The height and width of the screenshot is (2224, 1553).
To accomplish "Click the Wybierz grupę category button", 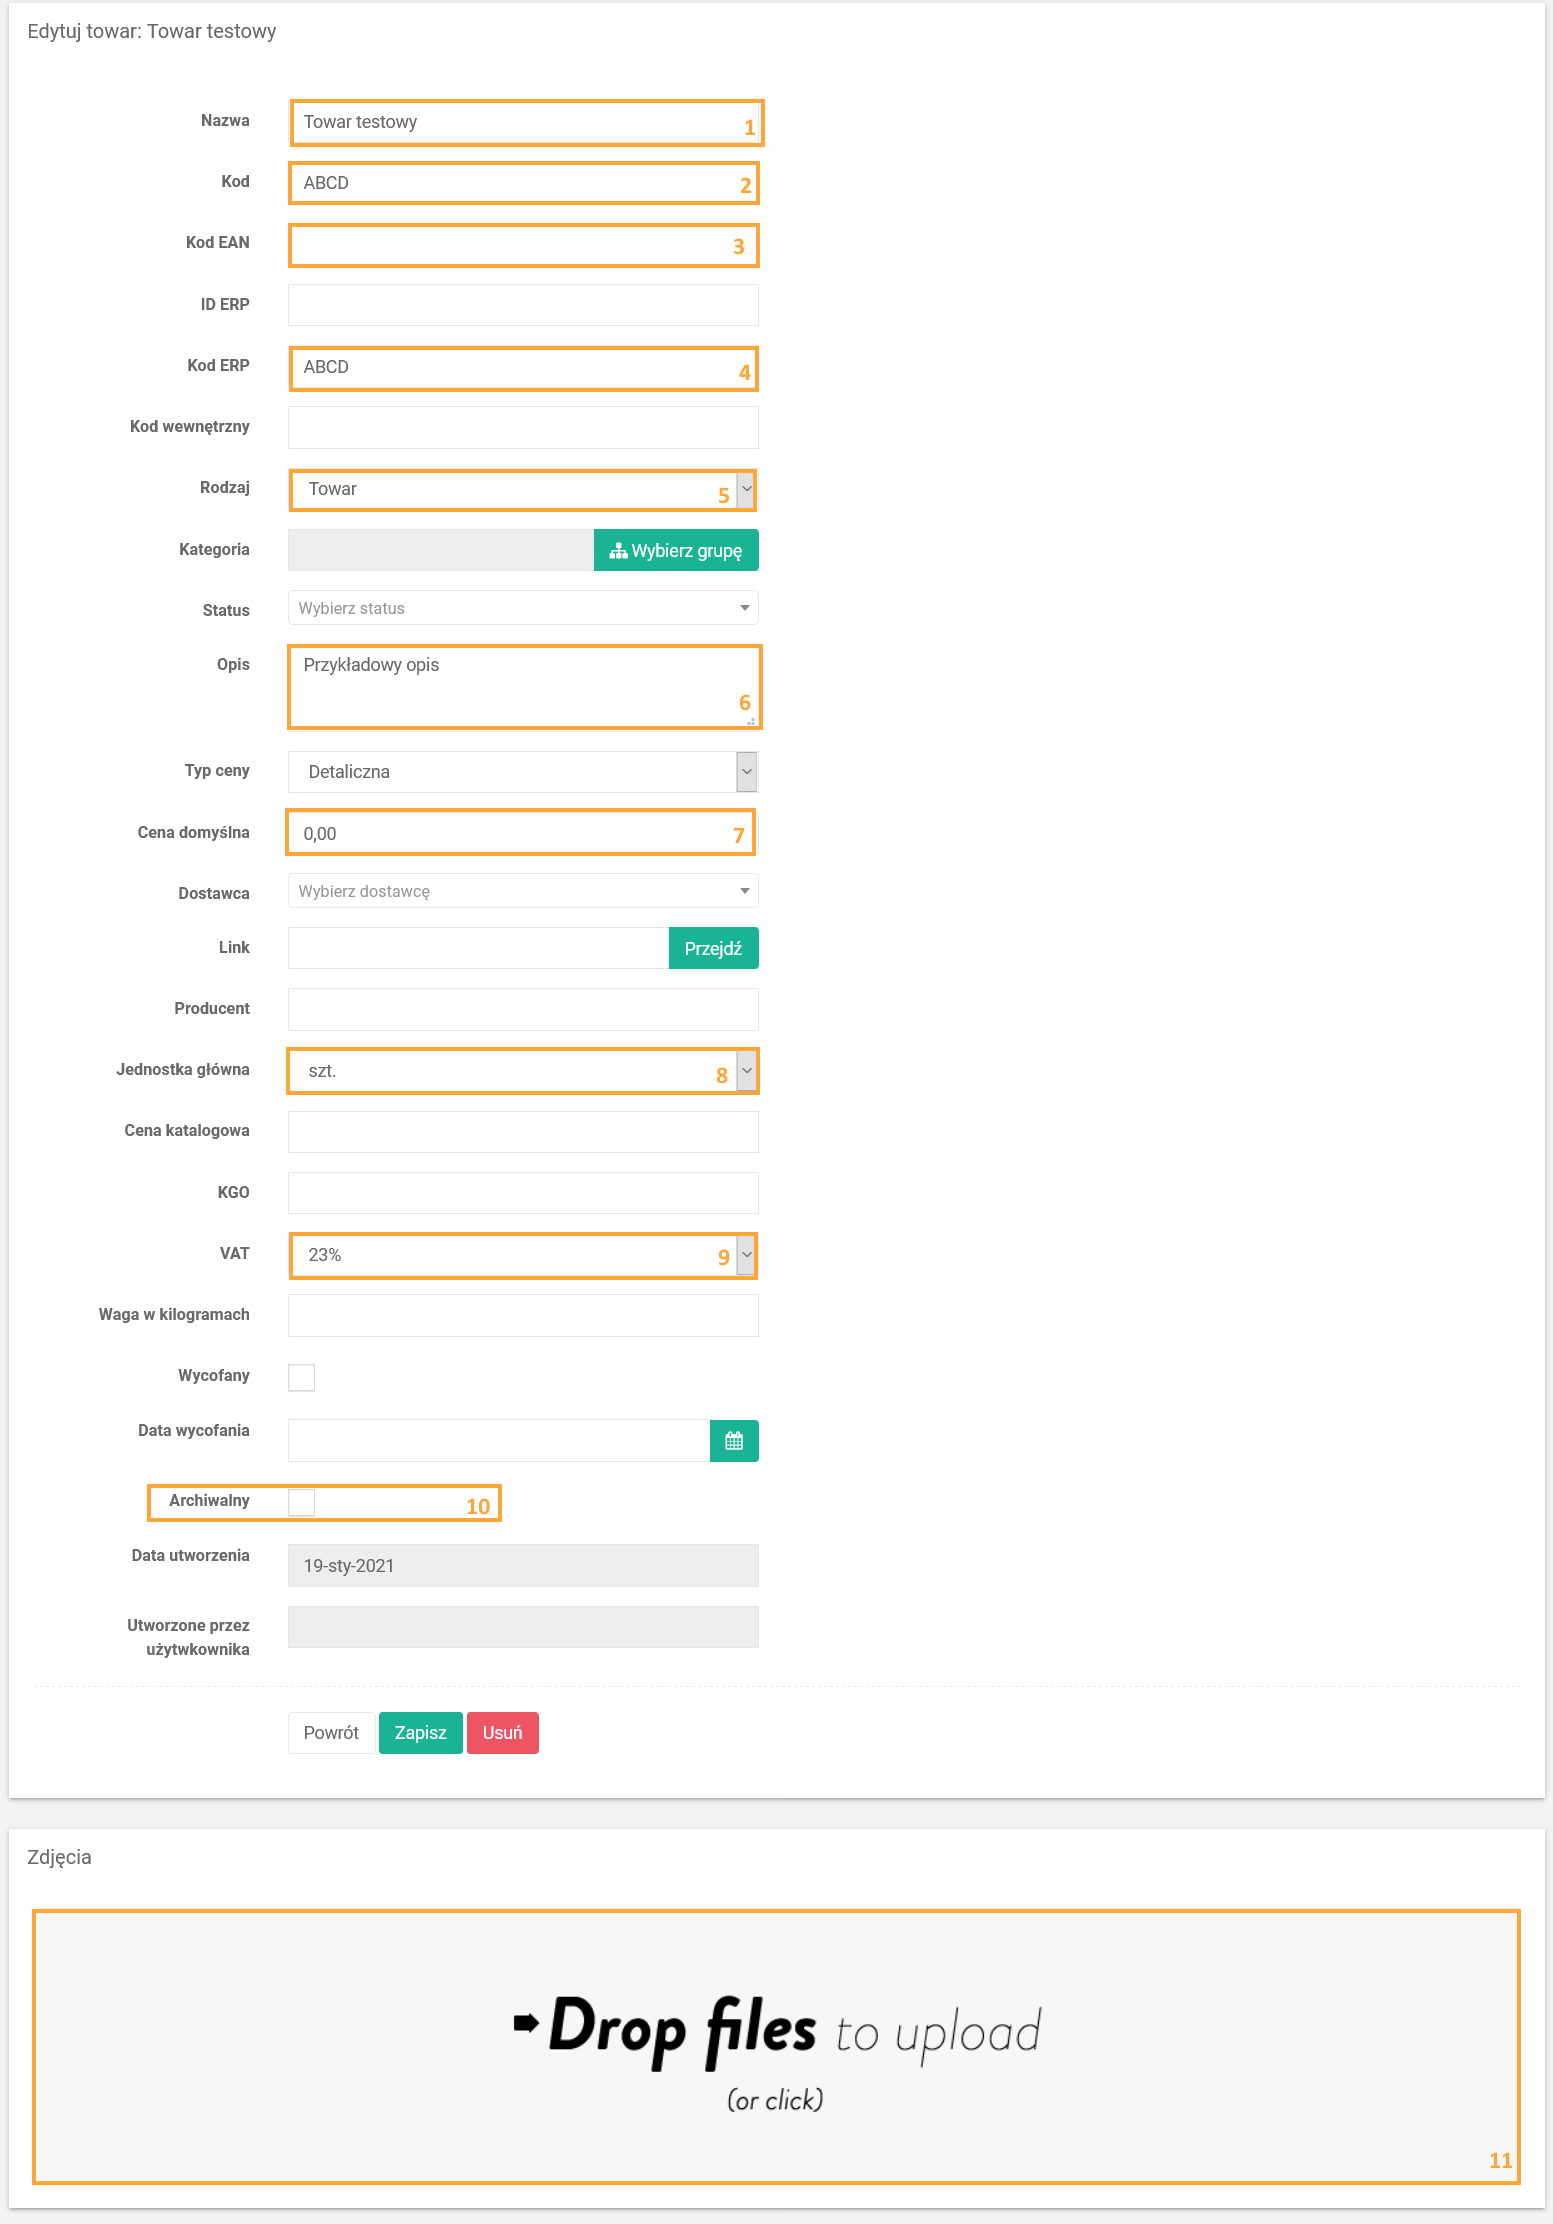I will pyautogui.click(x=676, y=551).
